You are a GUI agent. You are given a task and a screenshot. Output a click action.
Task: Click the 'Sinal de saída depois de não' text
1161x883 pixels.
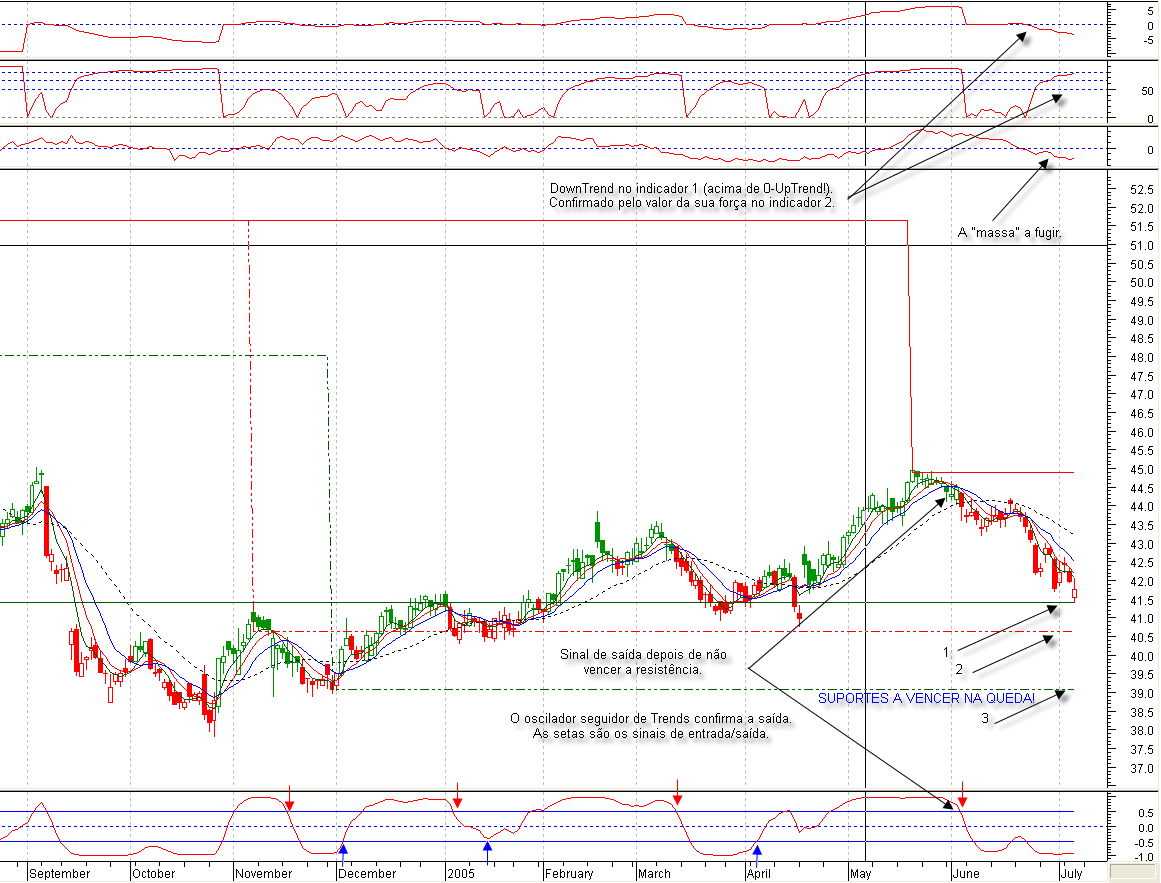click(643, 654)
